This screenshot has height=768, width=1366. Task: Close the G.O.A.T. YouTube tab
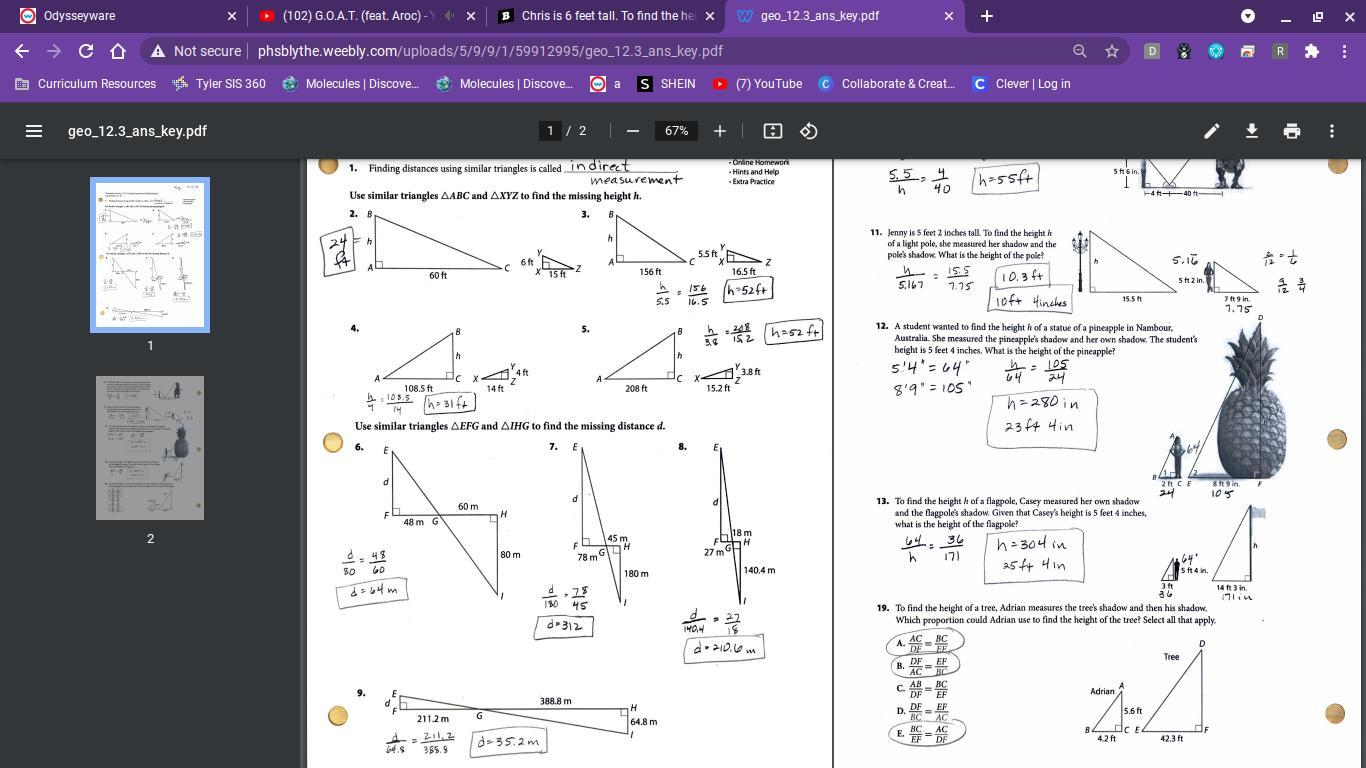pyautogui.click(x=471, y=16)
